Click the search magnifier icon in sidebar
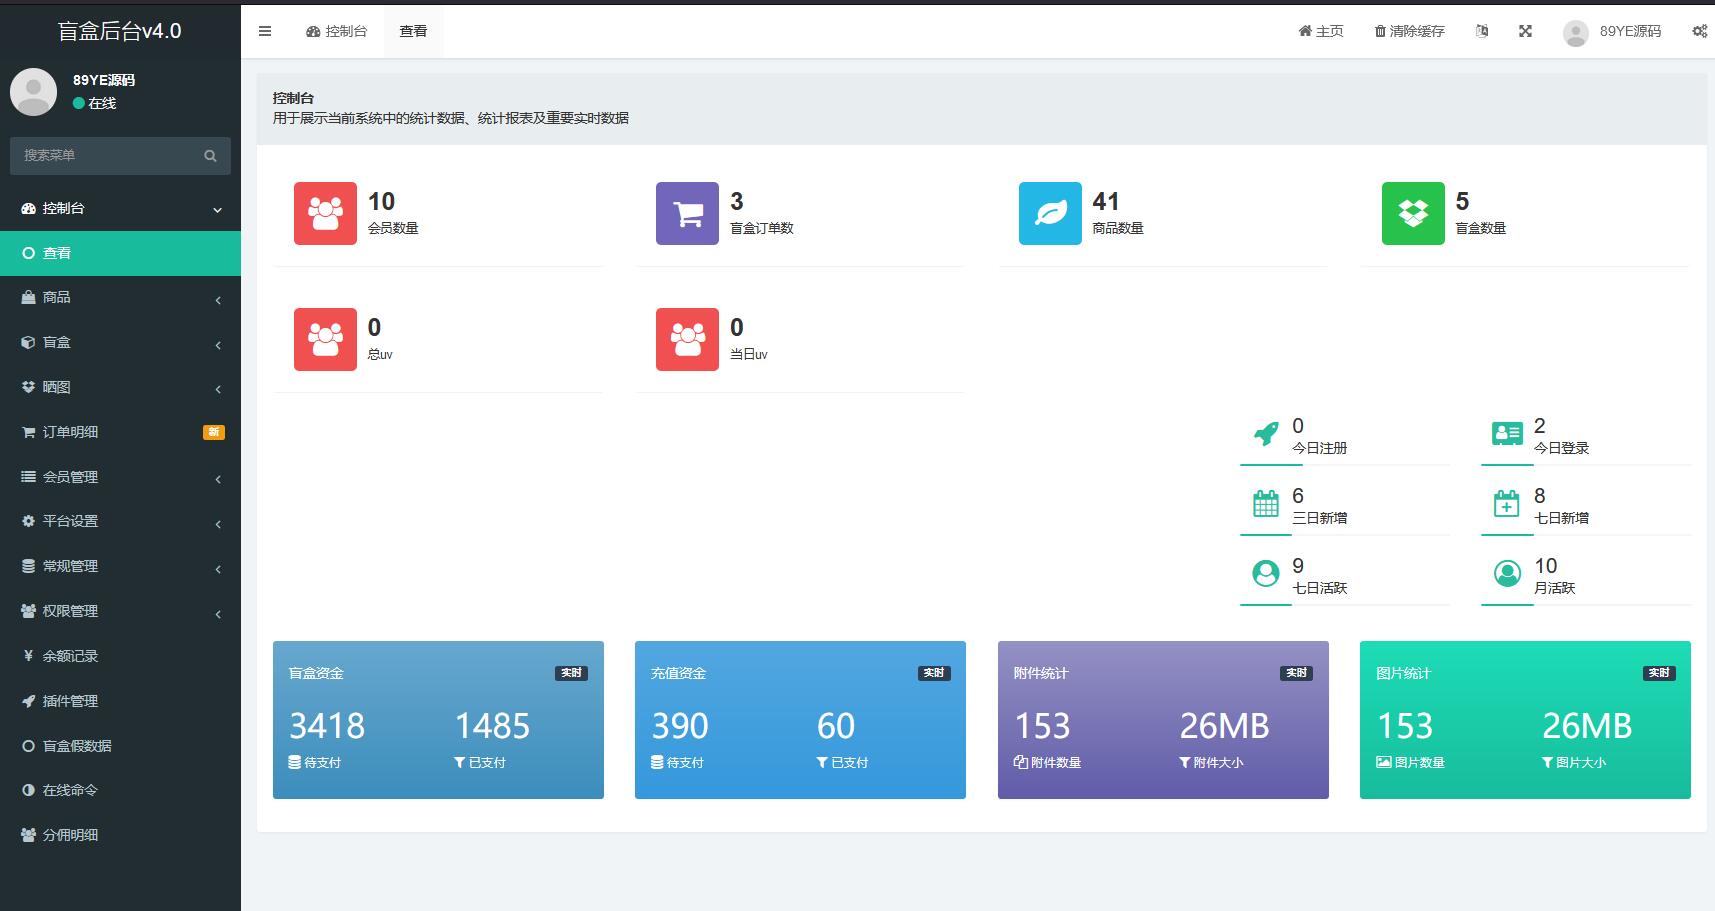Viewport: 1715px width, 911px height. [210, 156]
